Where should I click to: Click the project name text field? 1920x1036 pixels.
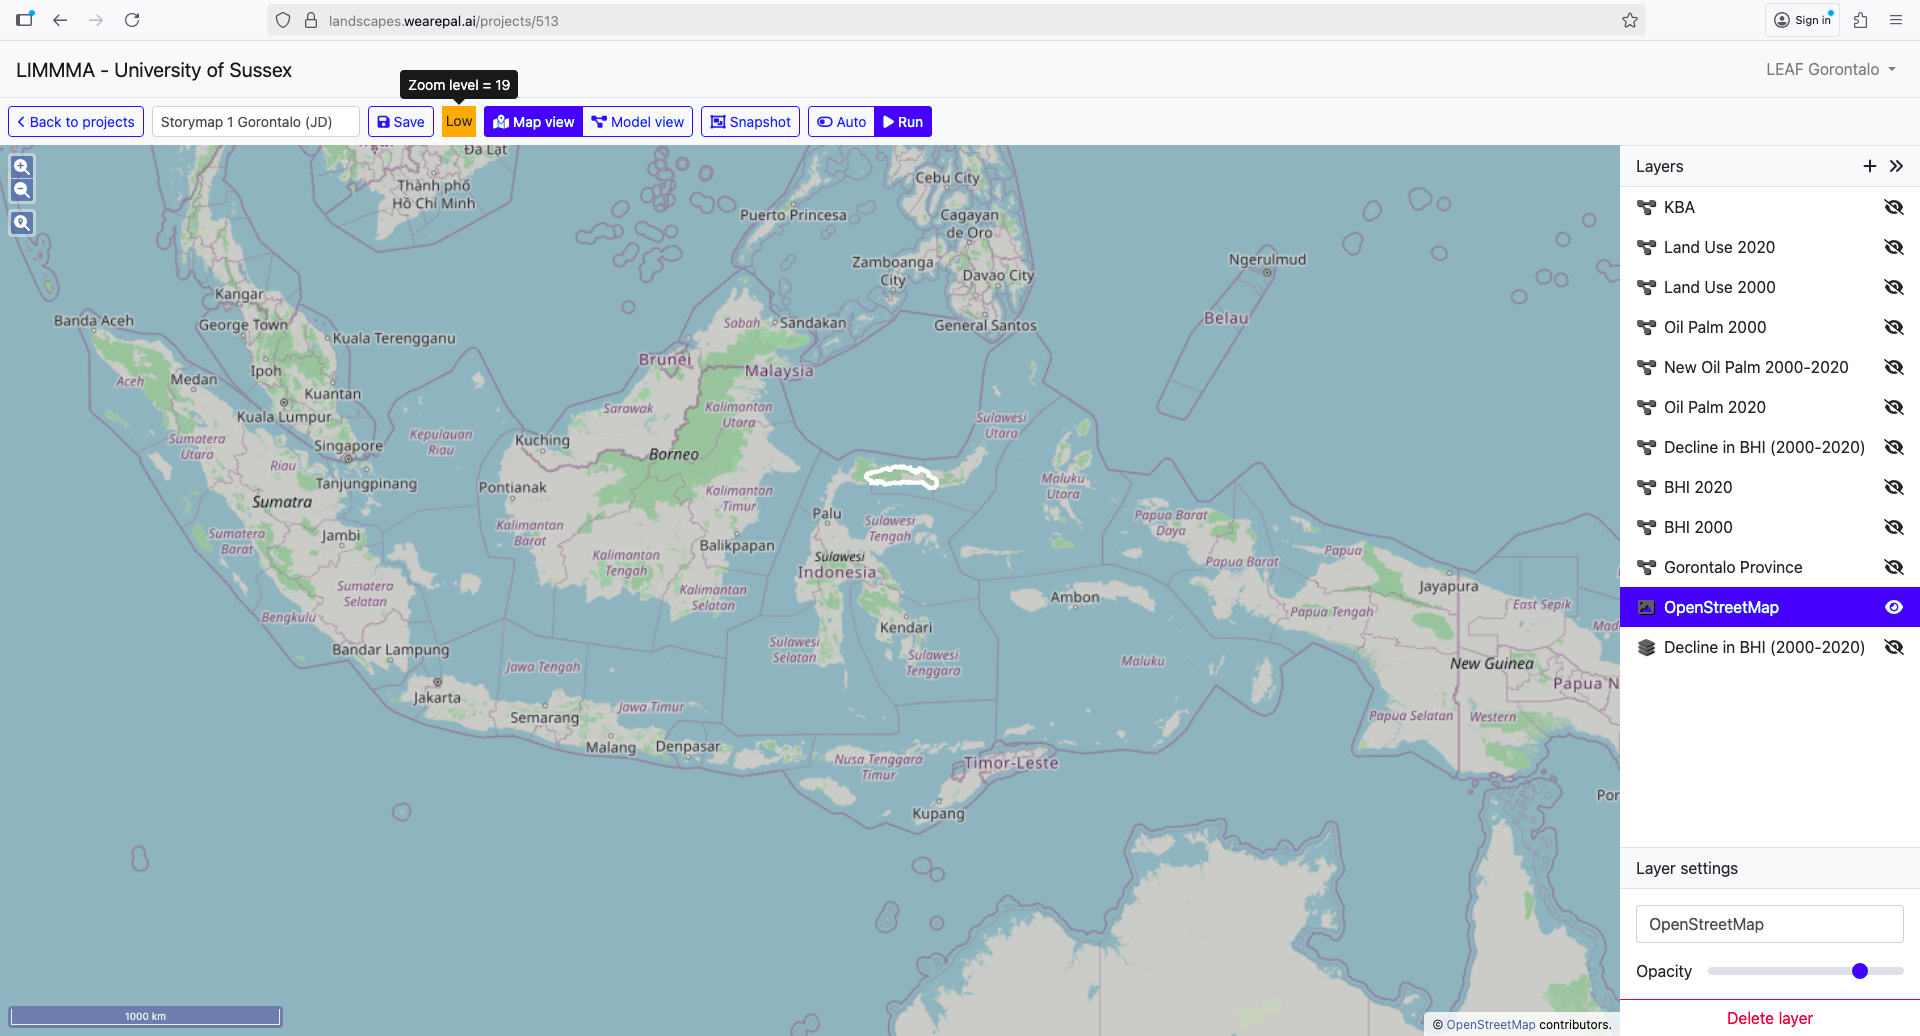tap(255, 122)
